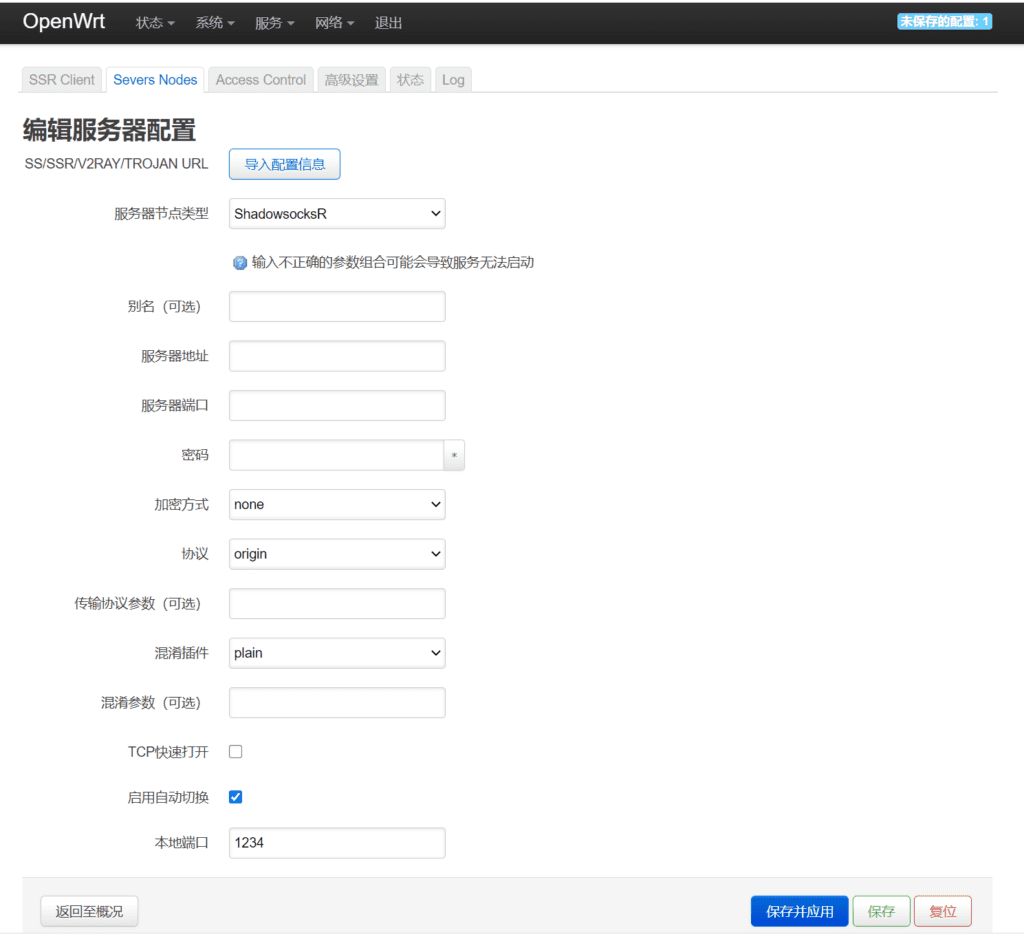The height and width of the screenshot is (939, 1024).
Task: Click inside the 服务器地址 input field
Action: tap(336, 356)
